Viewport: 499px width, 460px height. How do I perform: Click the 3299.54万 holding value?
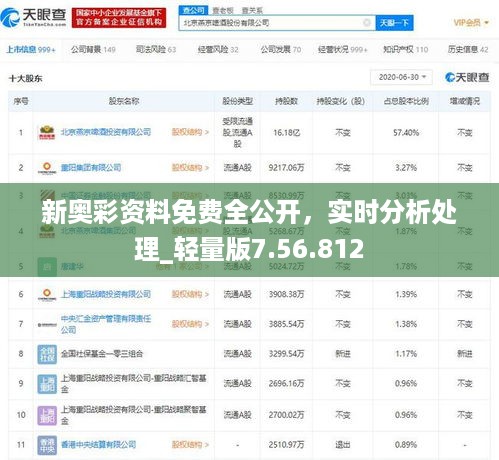(286, 354)
